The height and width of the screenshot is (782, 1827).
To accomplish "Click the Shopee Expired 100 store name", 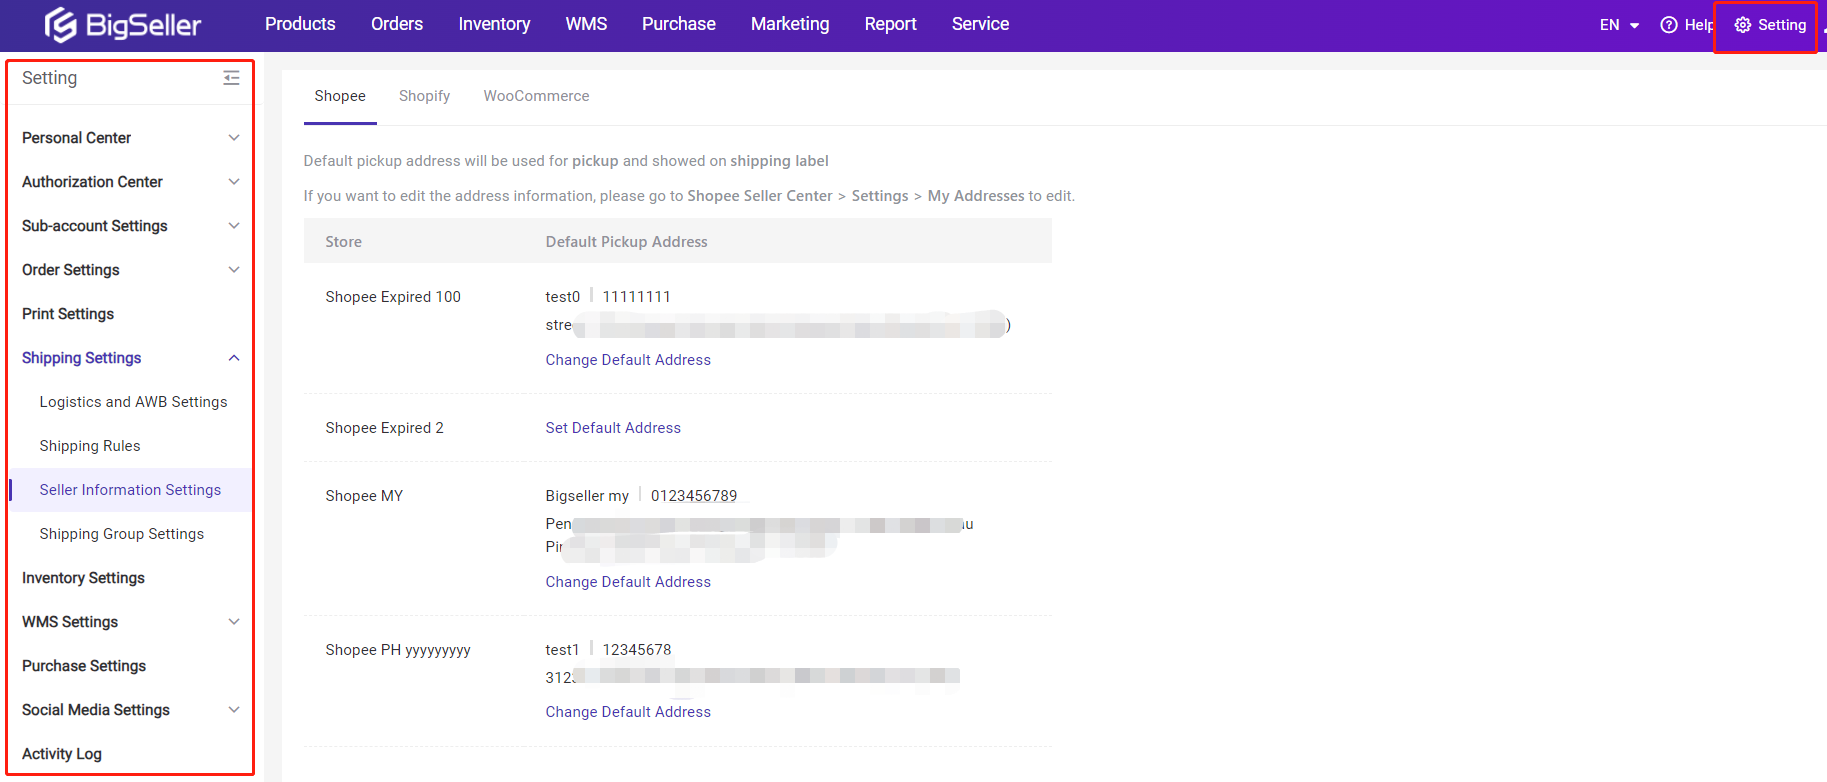I will [393, 297].
